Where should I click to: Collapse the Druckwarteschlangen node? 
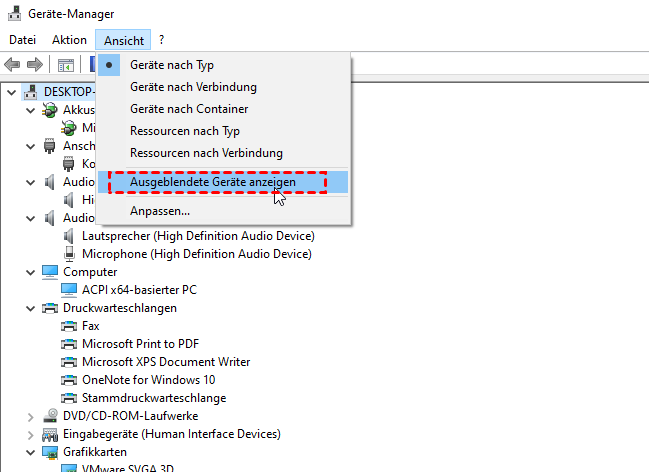tap(28, 308)
